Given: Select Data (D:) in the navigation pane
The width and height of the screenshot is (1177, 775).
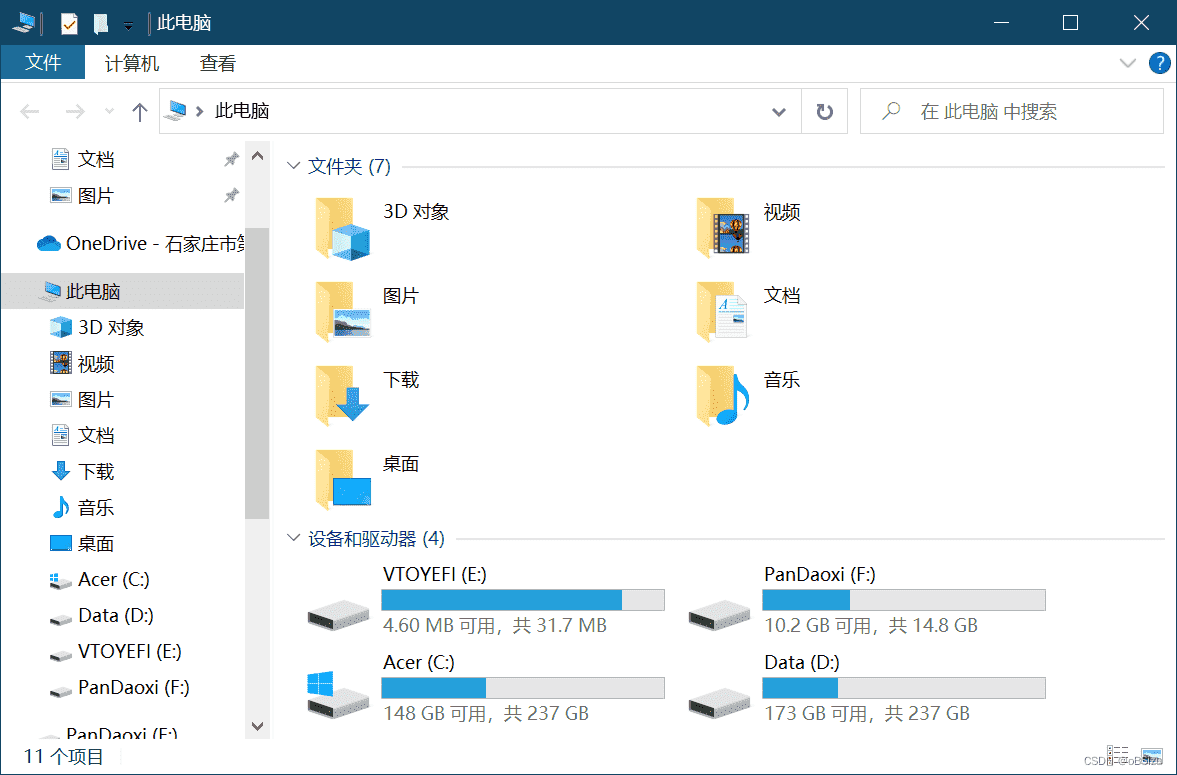Looking at the screenshot, I should [115, 615].
